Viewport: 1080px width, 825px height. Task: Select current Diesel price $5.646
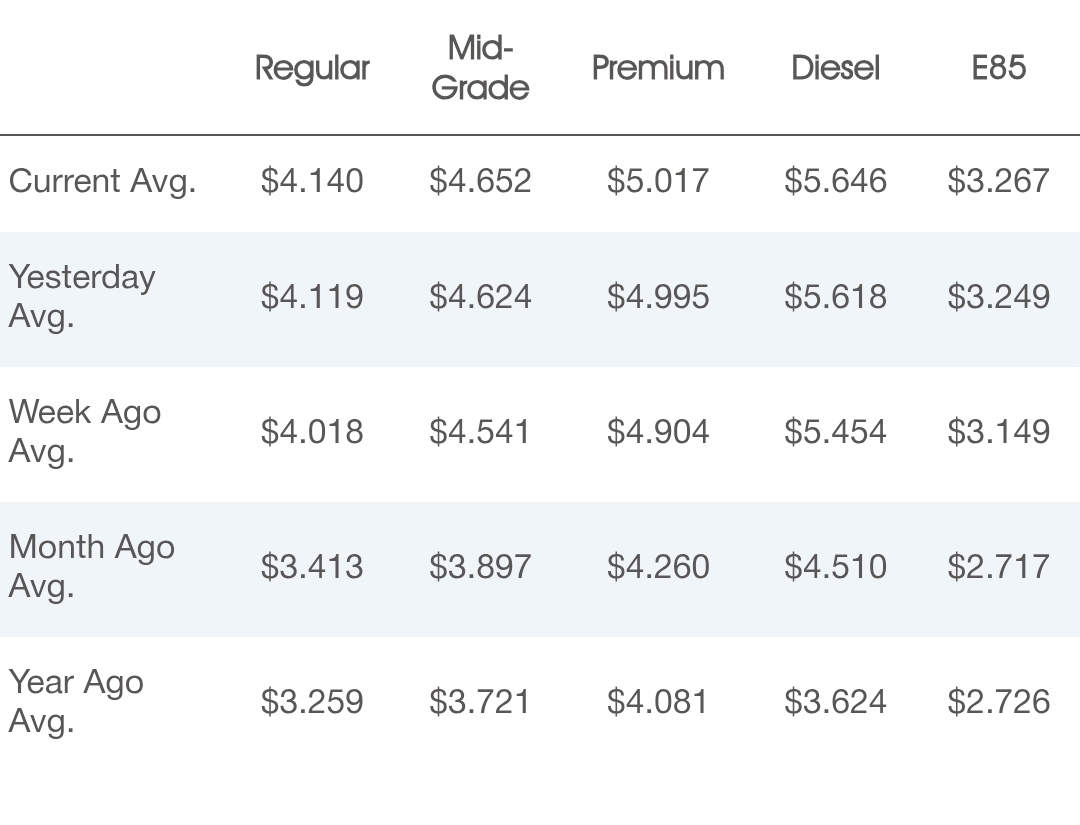click(x=835, y=181)
